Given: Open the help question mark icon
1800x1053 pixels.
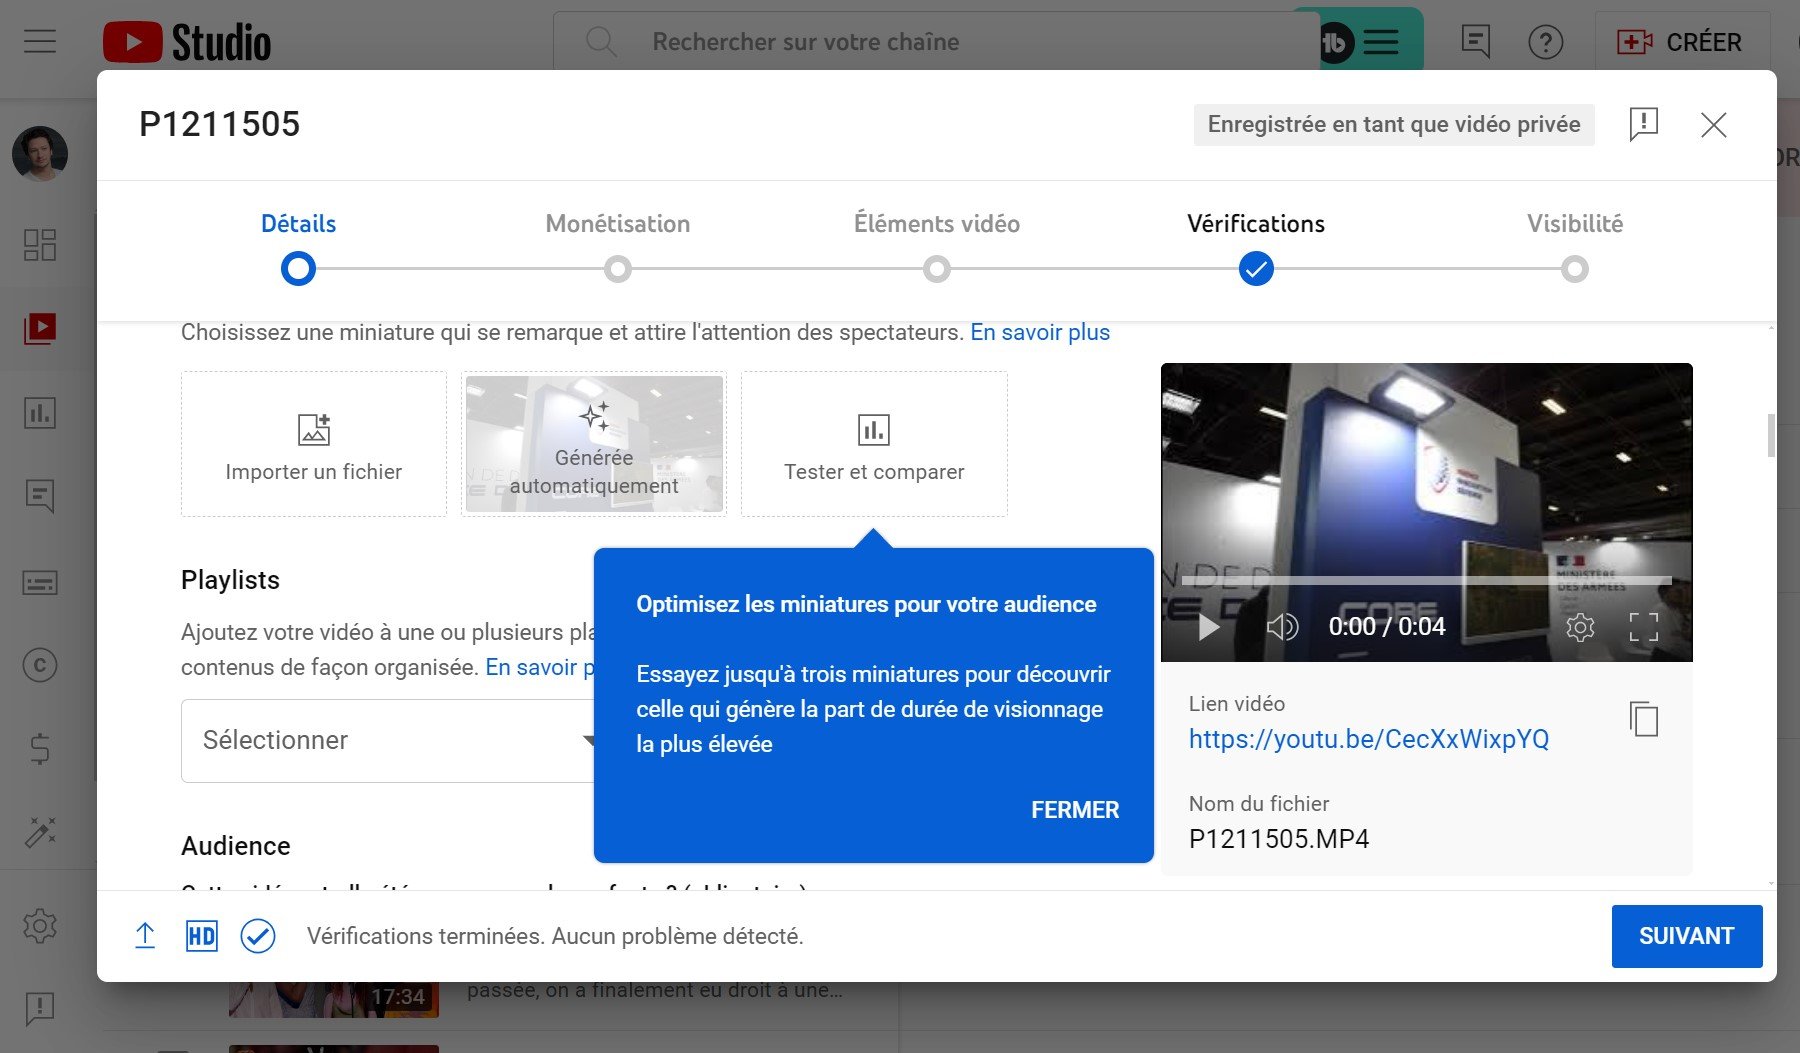Looking at the screenshot, I should click(1546, 42).
